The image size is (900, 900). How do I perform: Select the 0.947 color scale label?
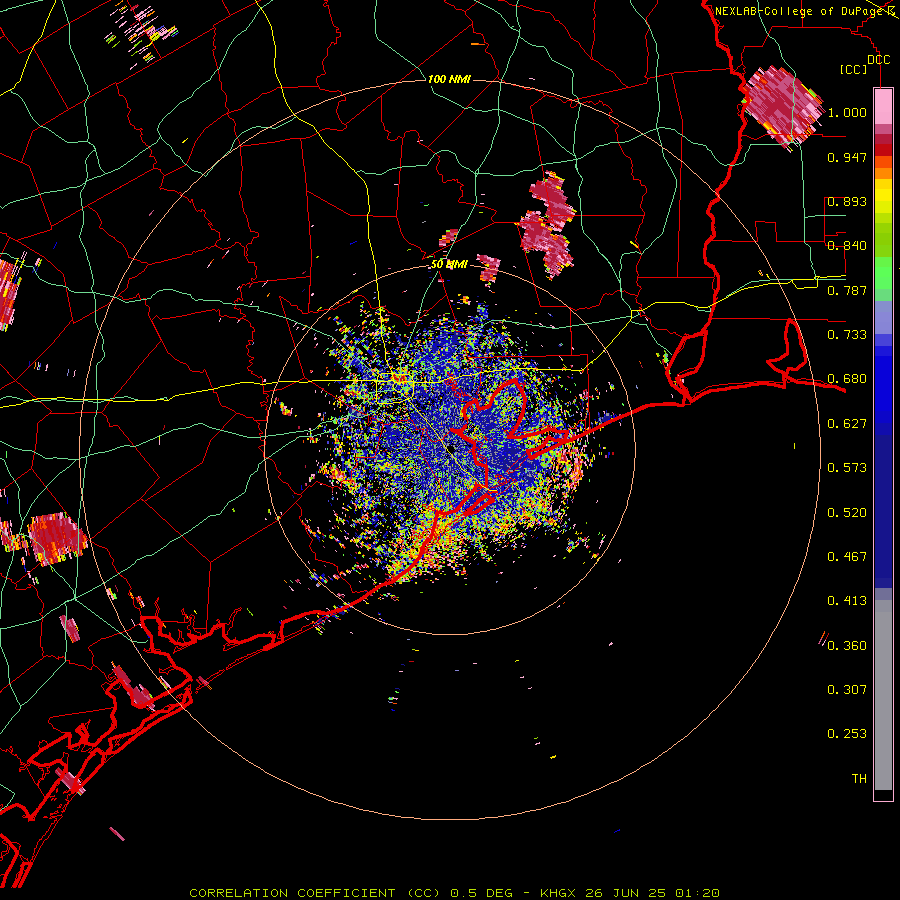[847, 157]
